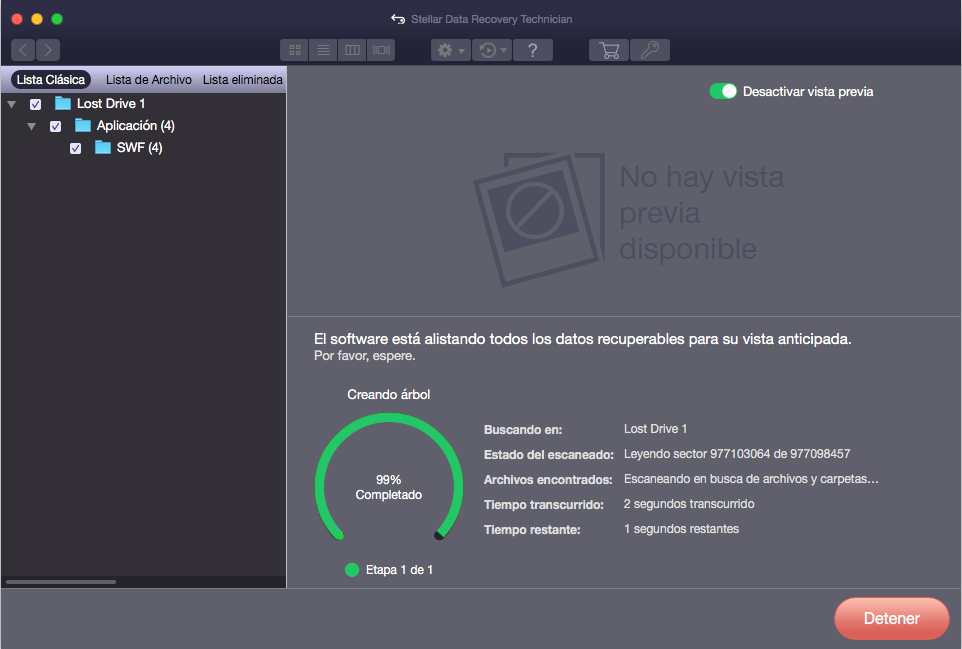Uncheck the Lost Drive 1 checkbox
The width and height of the screenshot is (962, 649).
pyautogui.click(x=36, y=104)
